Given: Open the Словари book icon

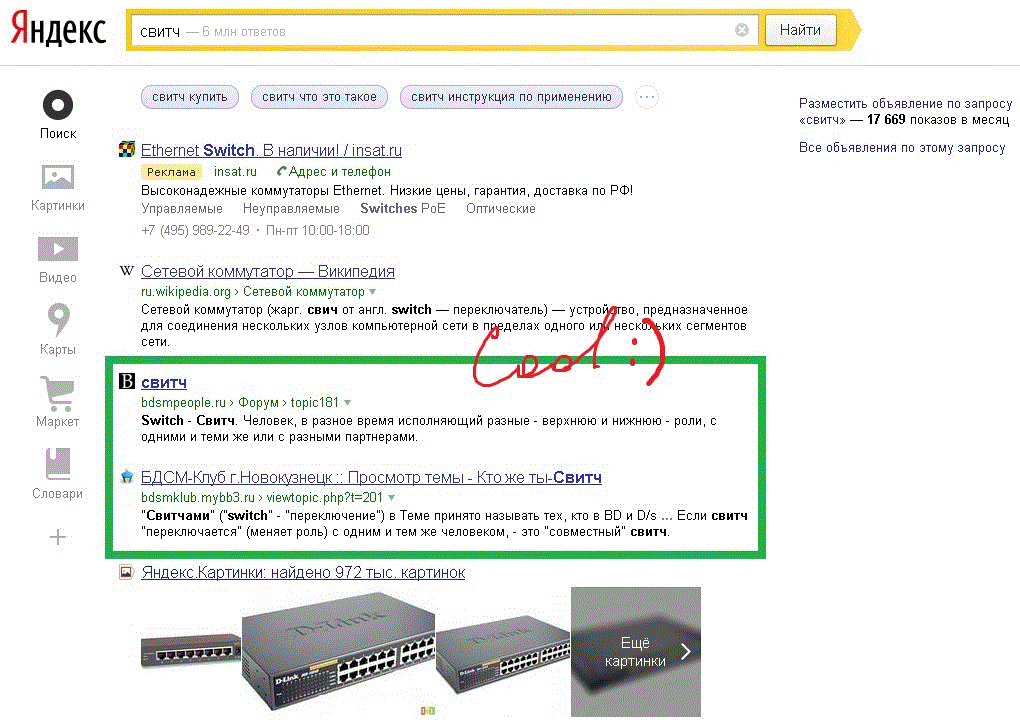Looking at the screenshot, I should (58, 463).
